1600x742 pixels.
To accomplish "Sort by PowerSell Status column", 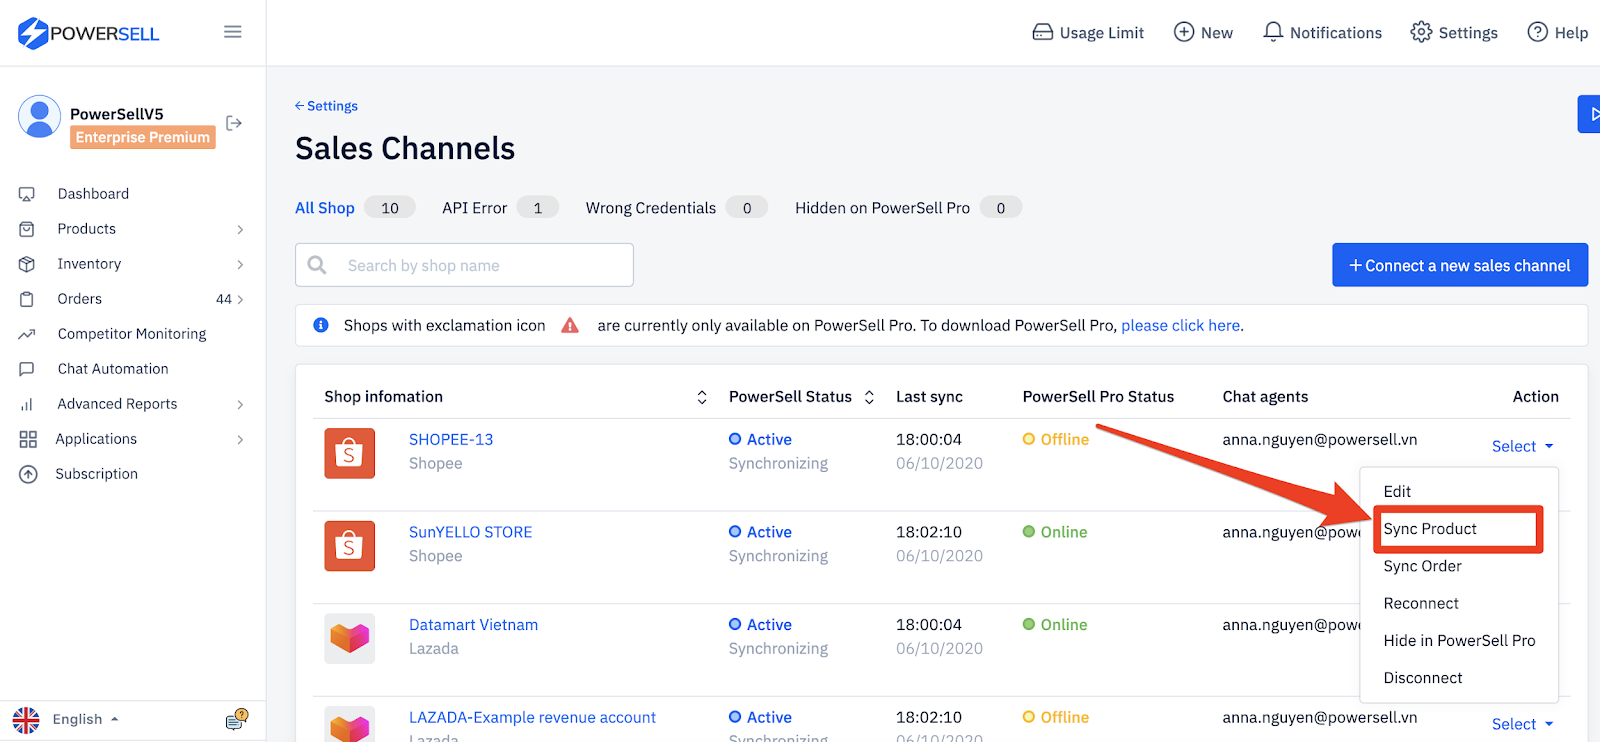I will (869, 397).
